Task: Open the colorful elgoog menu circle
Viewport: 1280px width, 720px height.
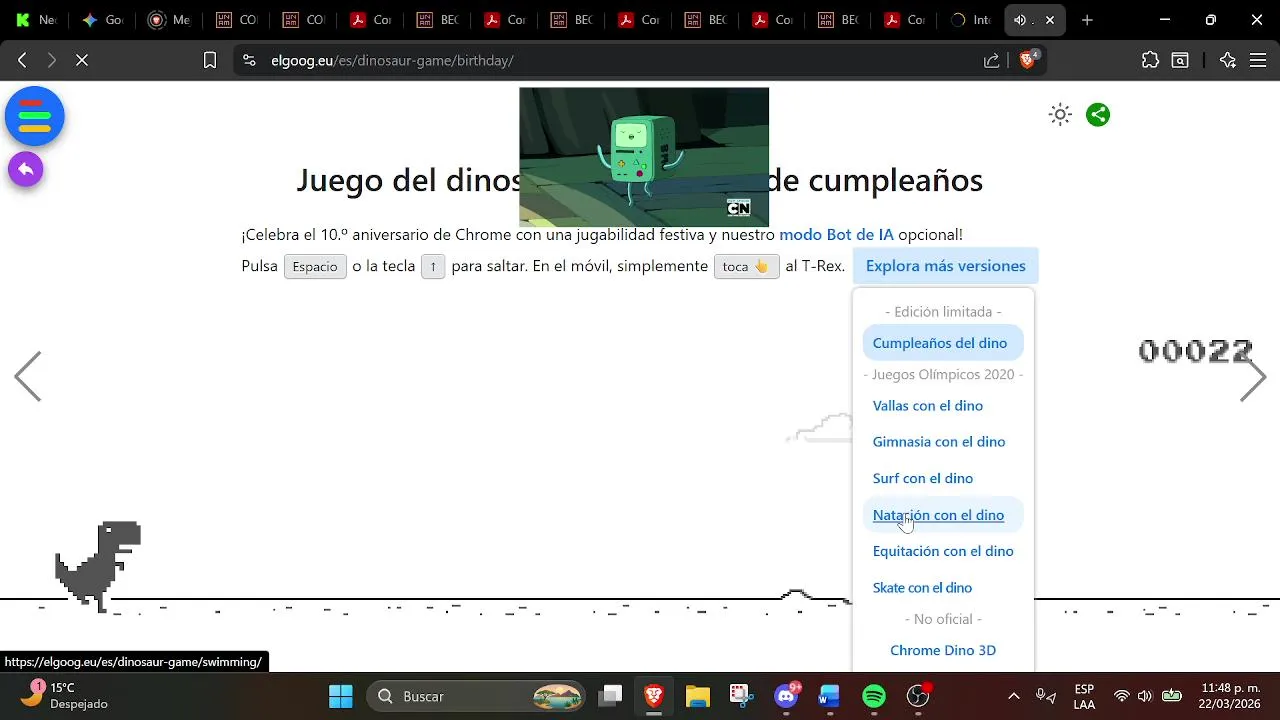Action: pyautogui.click(x=35, y=116)
